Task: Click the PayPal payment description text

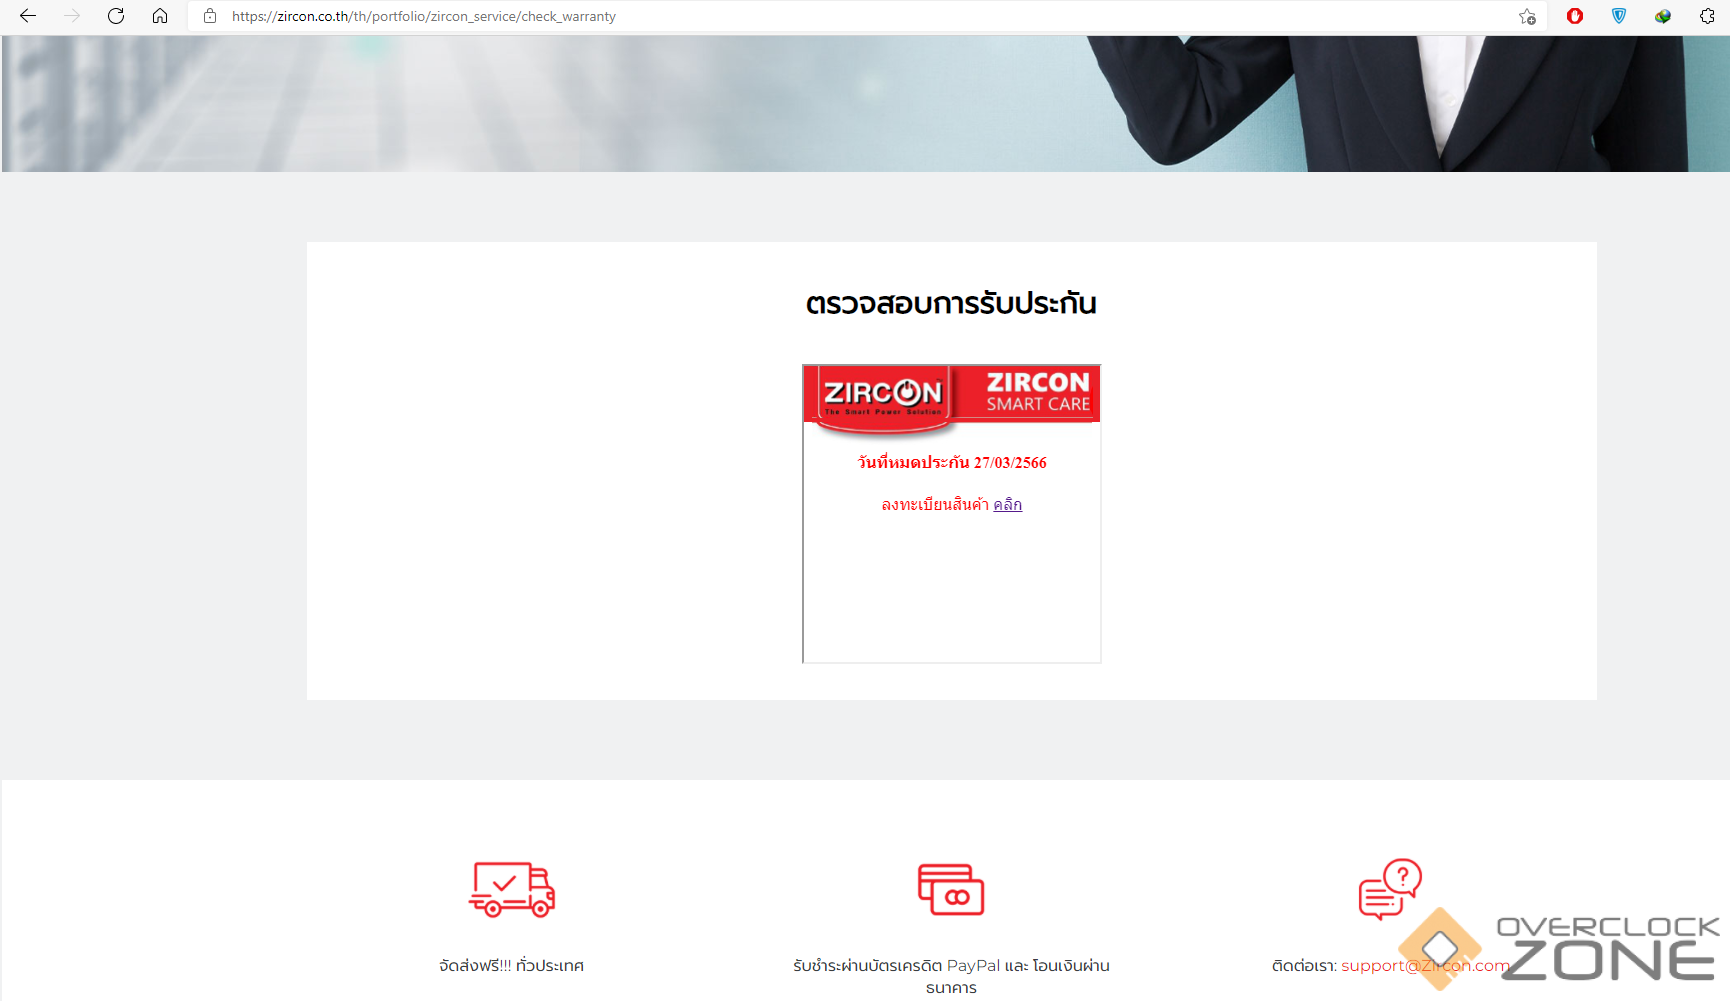Action: [x=951, y=976]
